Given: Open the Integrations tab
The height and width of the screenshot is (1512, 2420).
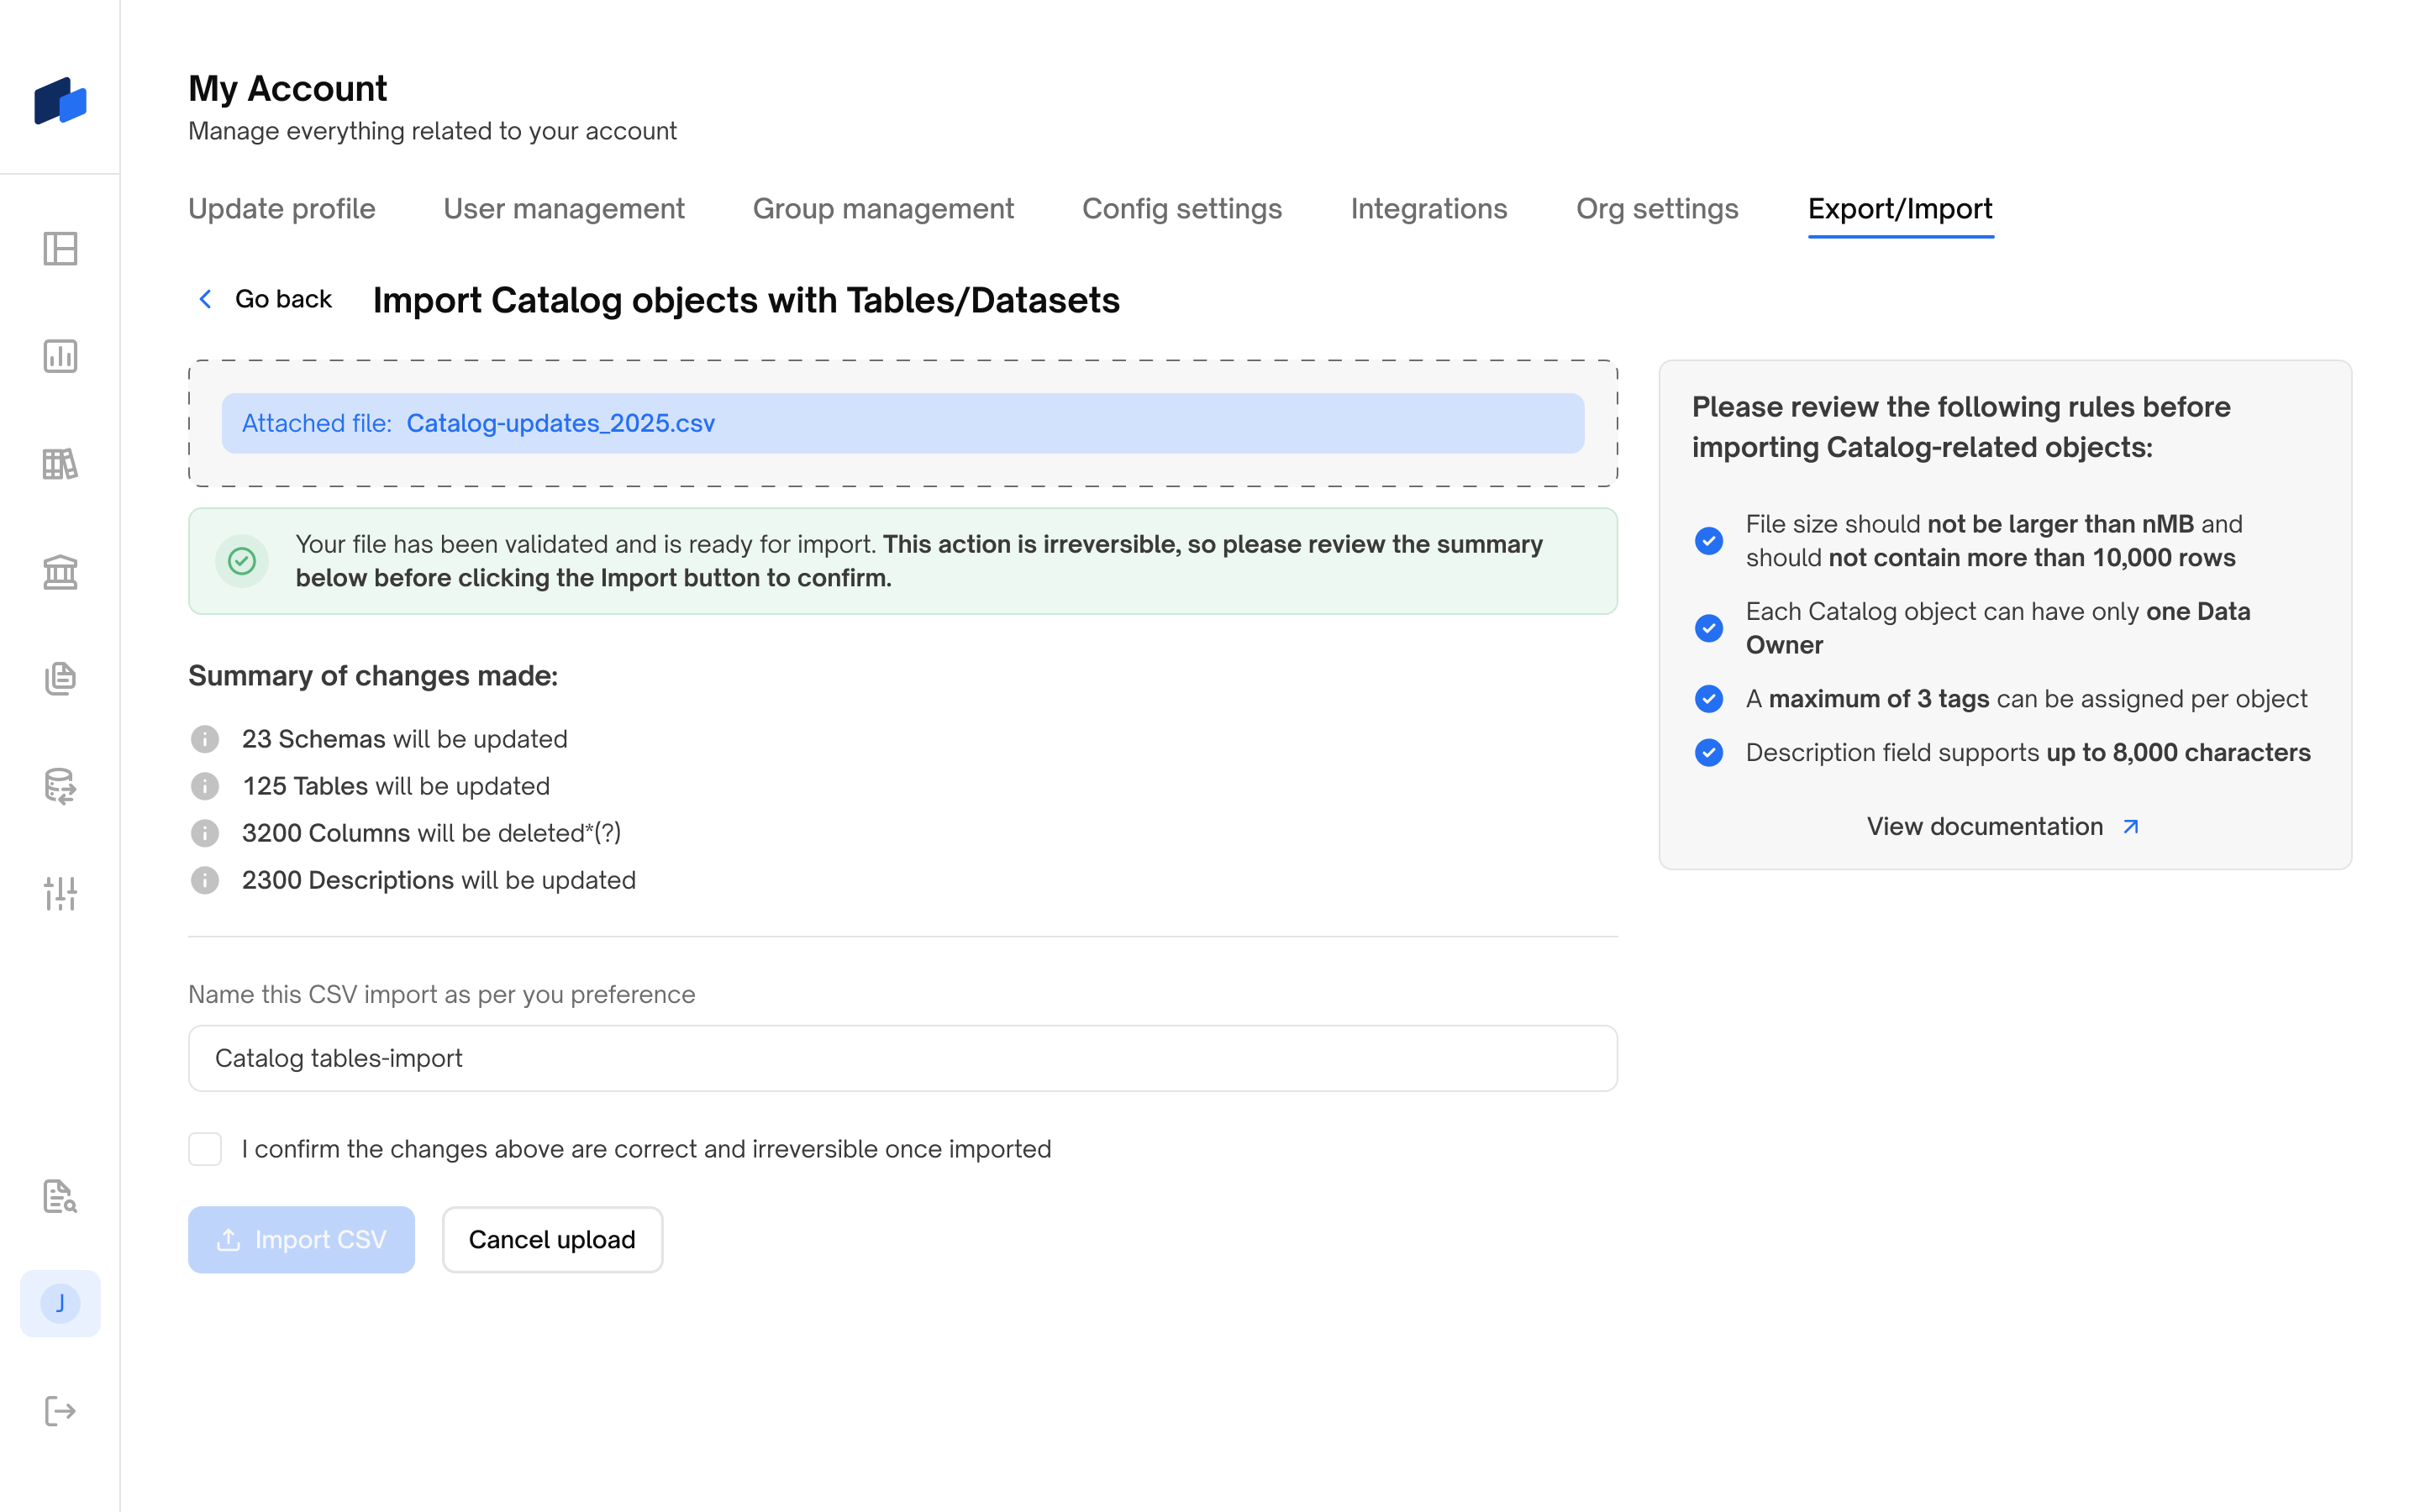Looking at the screenshot, I should pyautogui.click(x=1428, y=208).
